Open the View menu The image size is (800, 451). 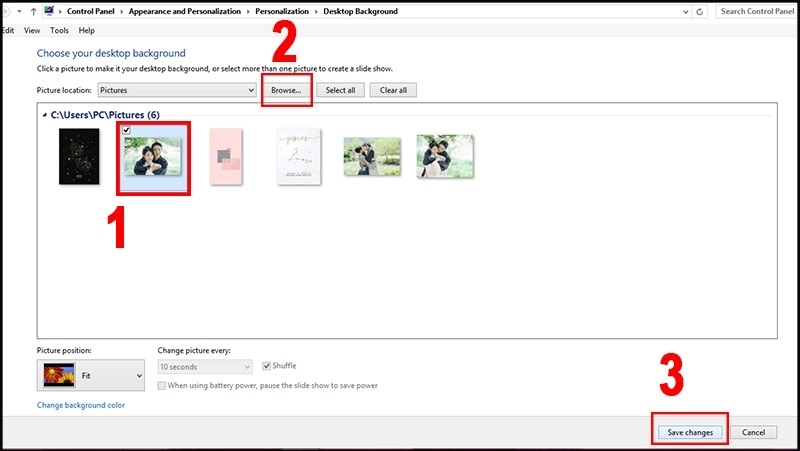(32, 30)
